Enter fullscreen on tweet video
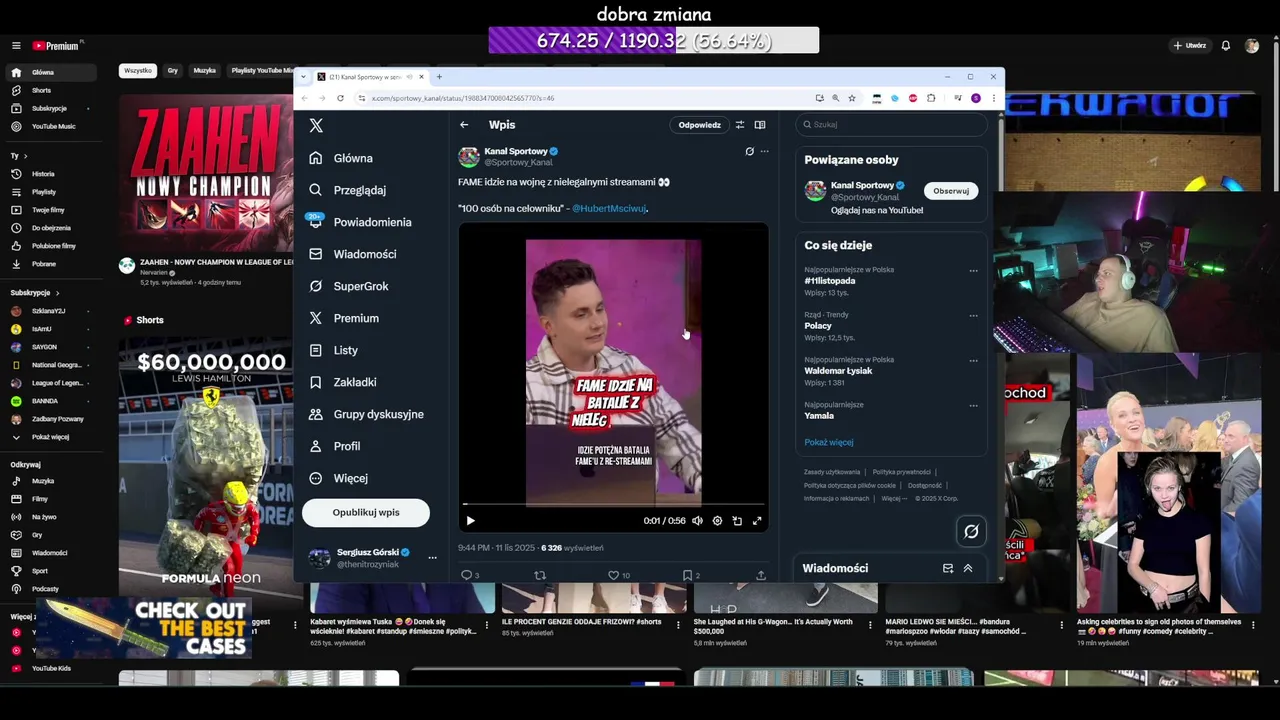Viewport: 1280px width, 720px height. pos(757,520)
